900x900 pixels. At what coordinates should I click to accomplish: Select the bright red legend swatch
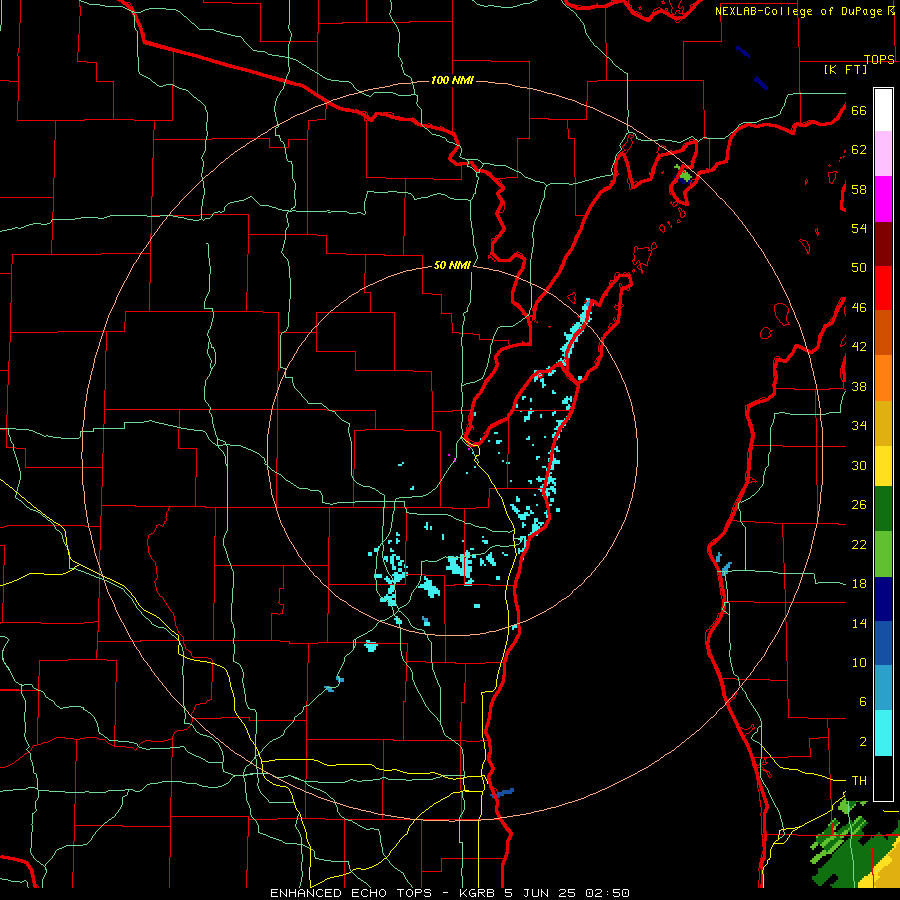click(x=883, y=288)
